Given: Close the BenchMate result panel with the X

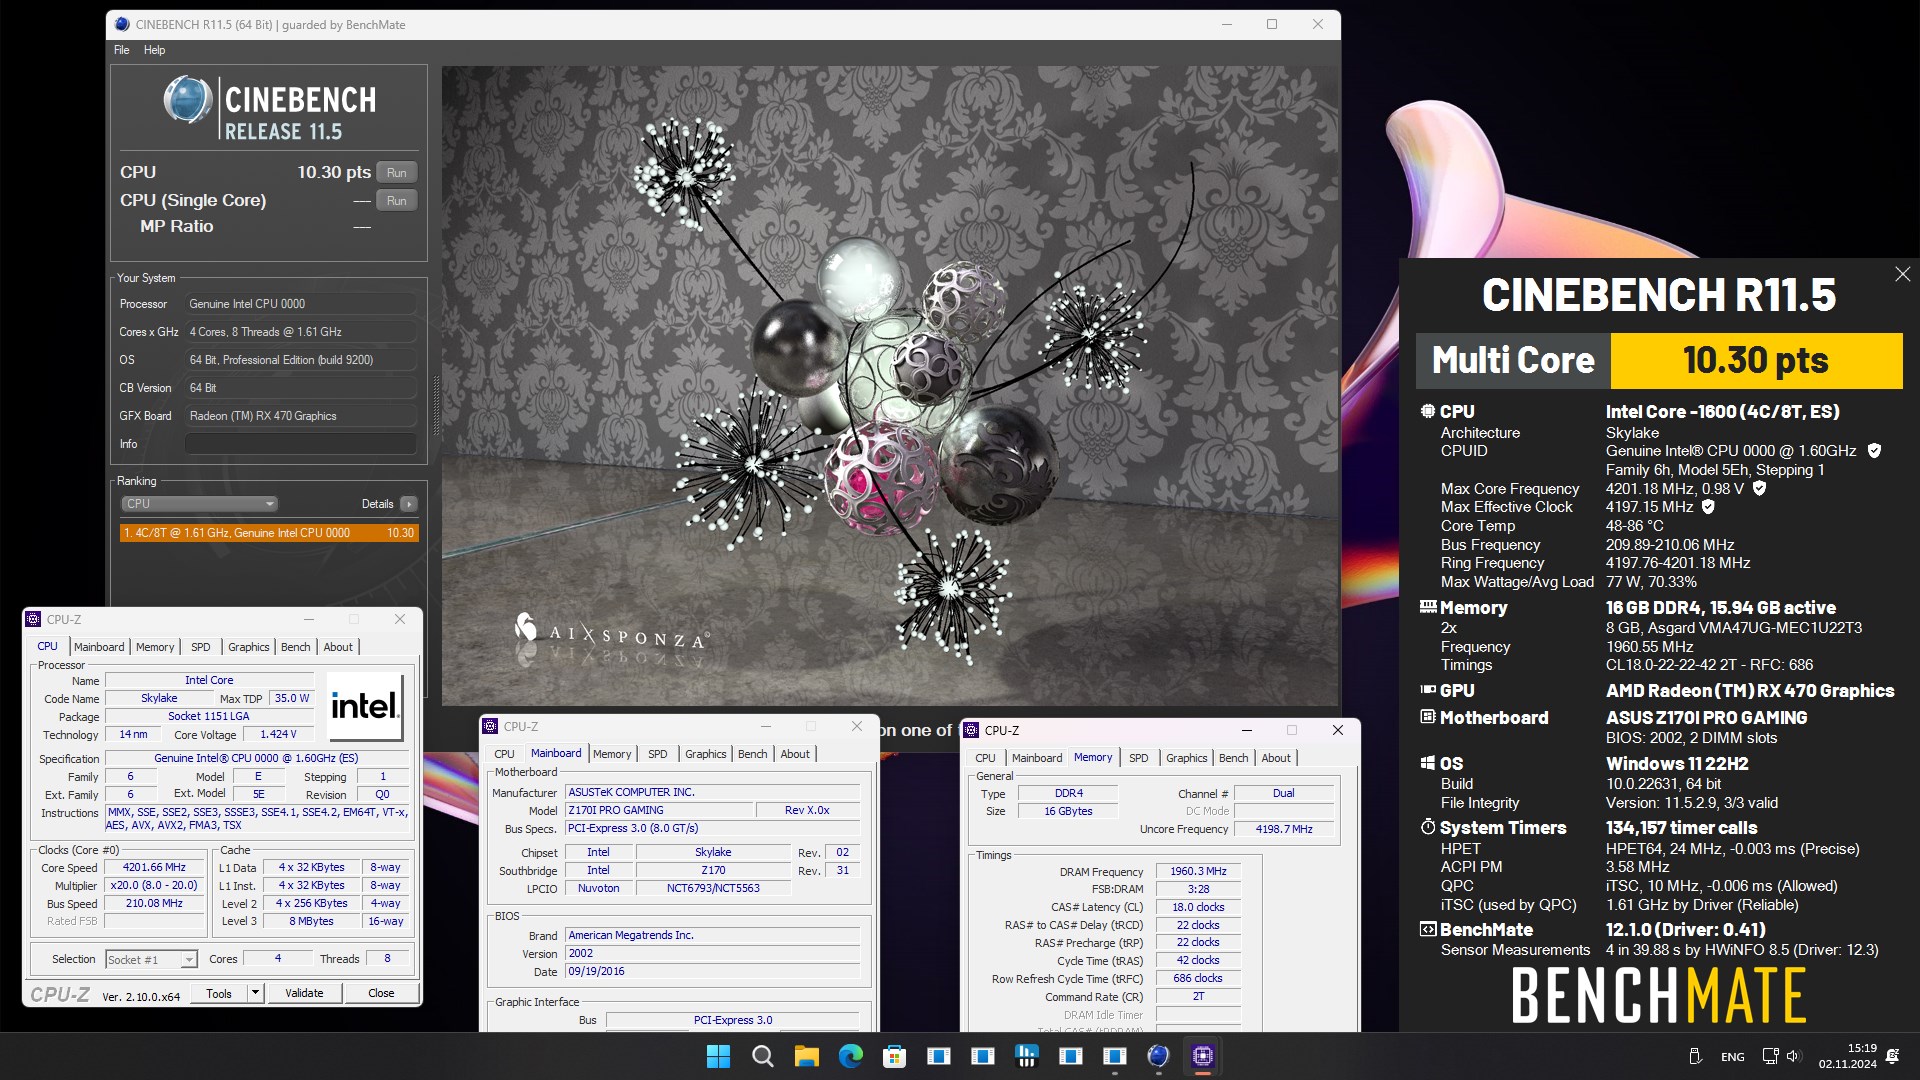Looking at the screenshot, I should pos(1902,274).
